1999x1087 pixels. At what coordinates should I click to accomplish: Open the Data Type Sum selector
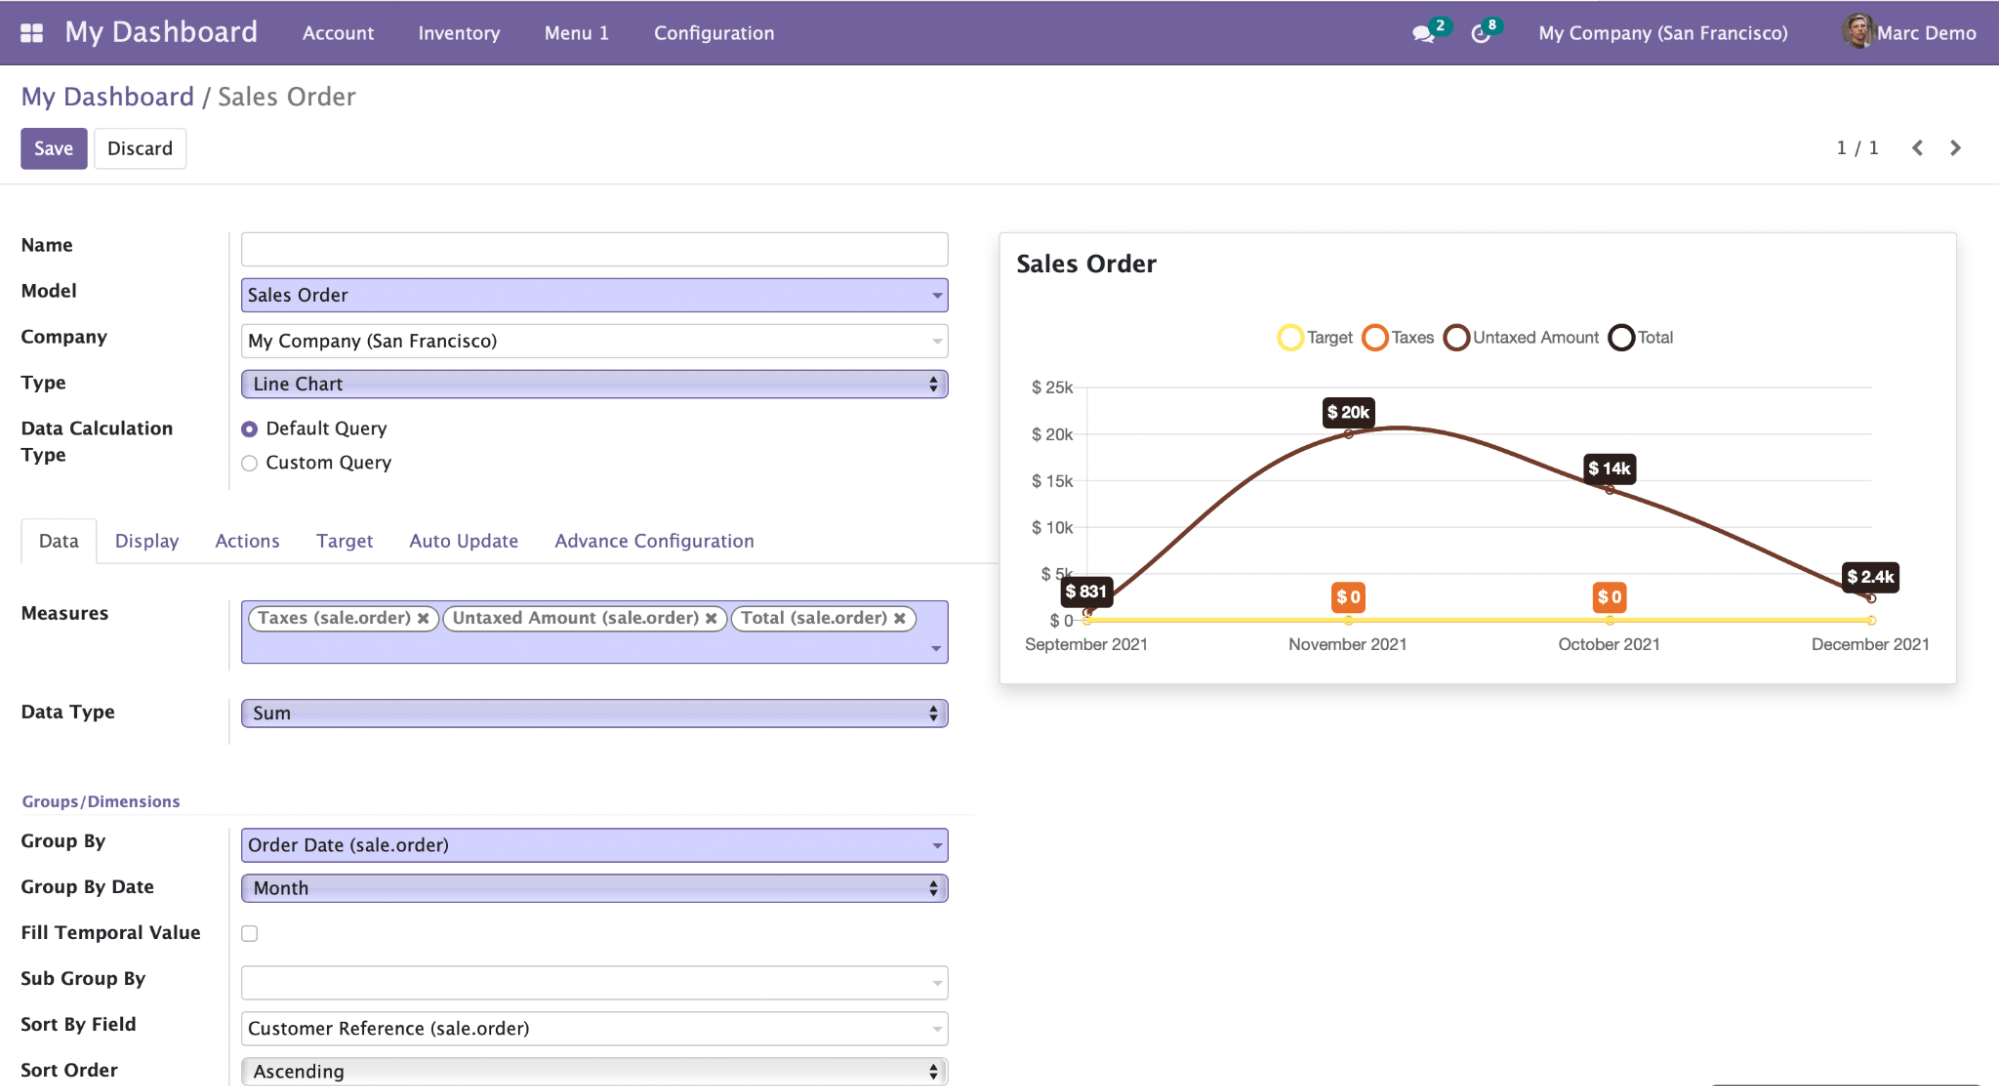(594, 713)
